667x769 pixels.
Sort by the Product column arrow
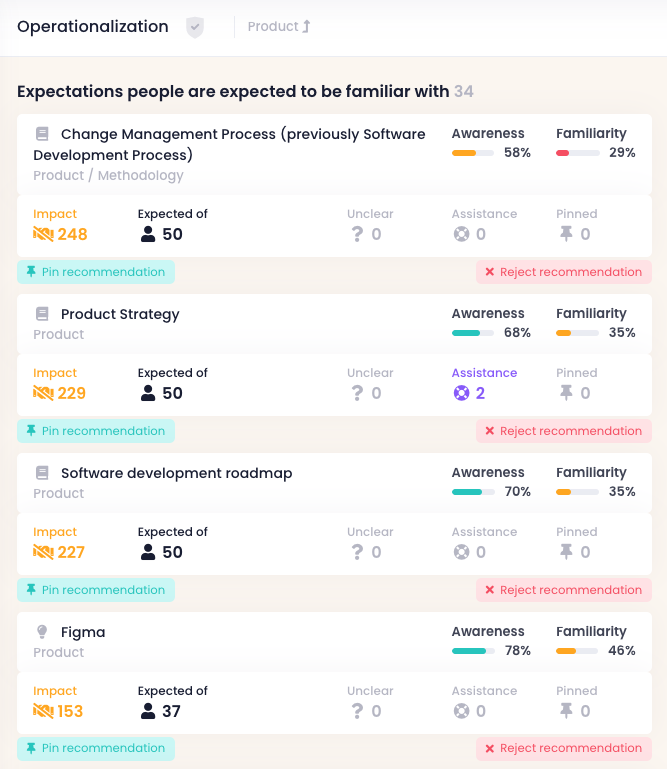point(306,27)
